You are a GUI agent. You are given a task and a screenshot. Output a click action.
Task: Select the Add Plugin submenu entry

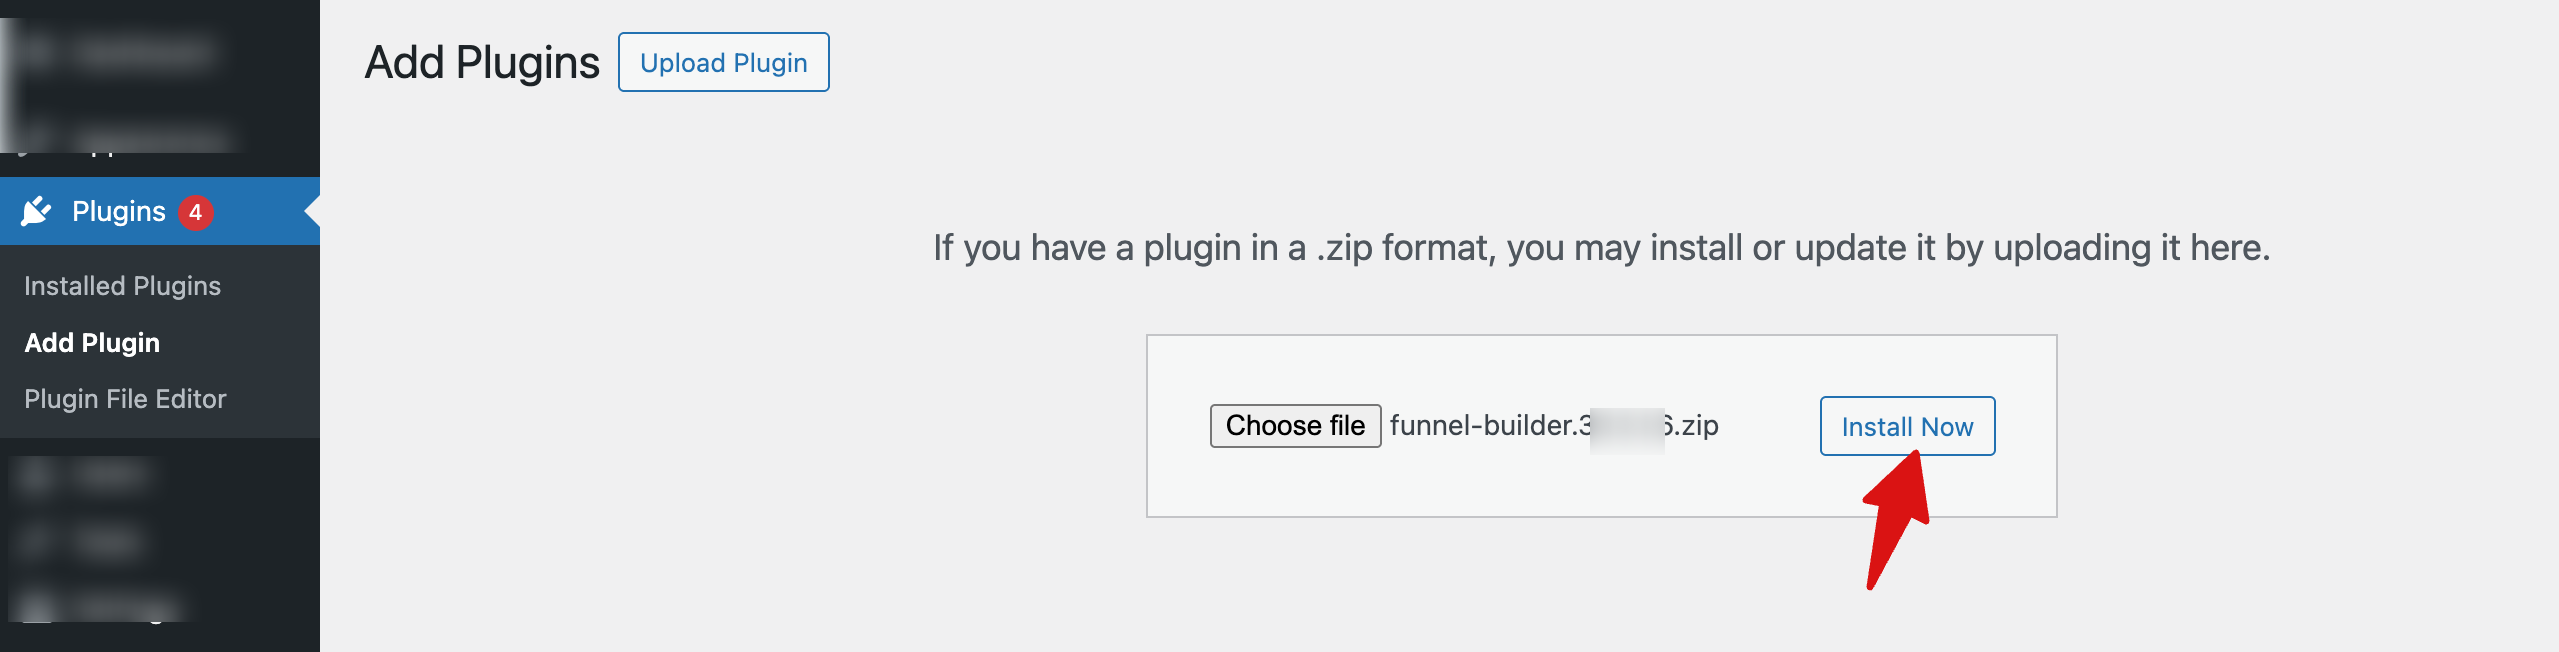coord(91,343)
